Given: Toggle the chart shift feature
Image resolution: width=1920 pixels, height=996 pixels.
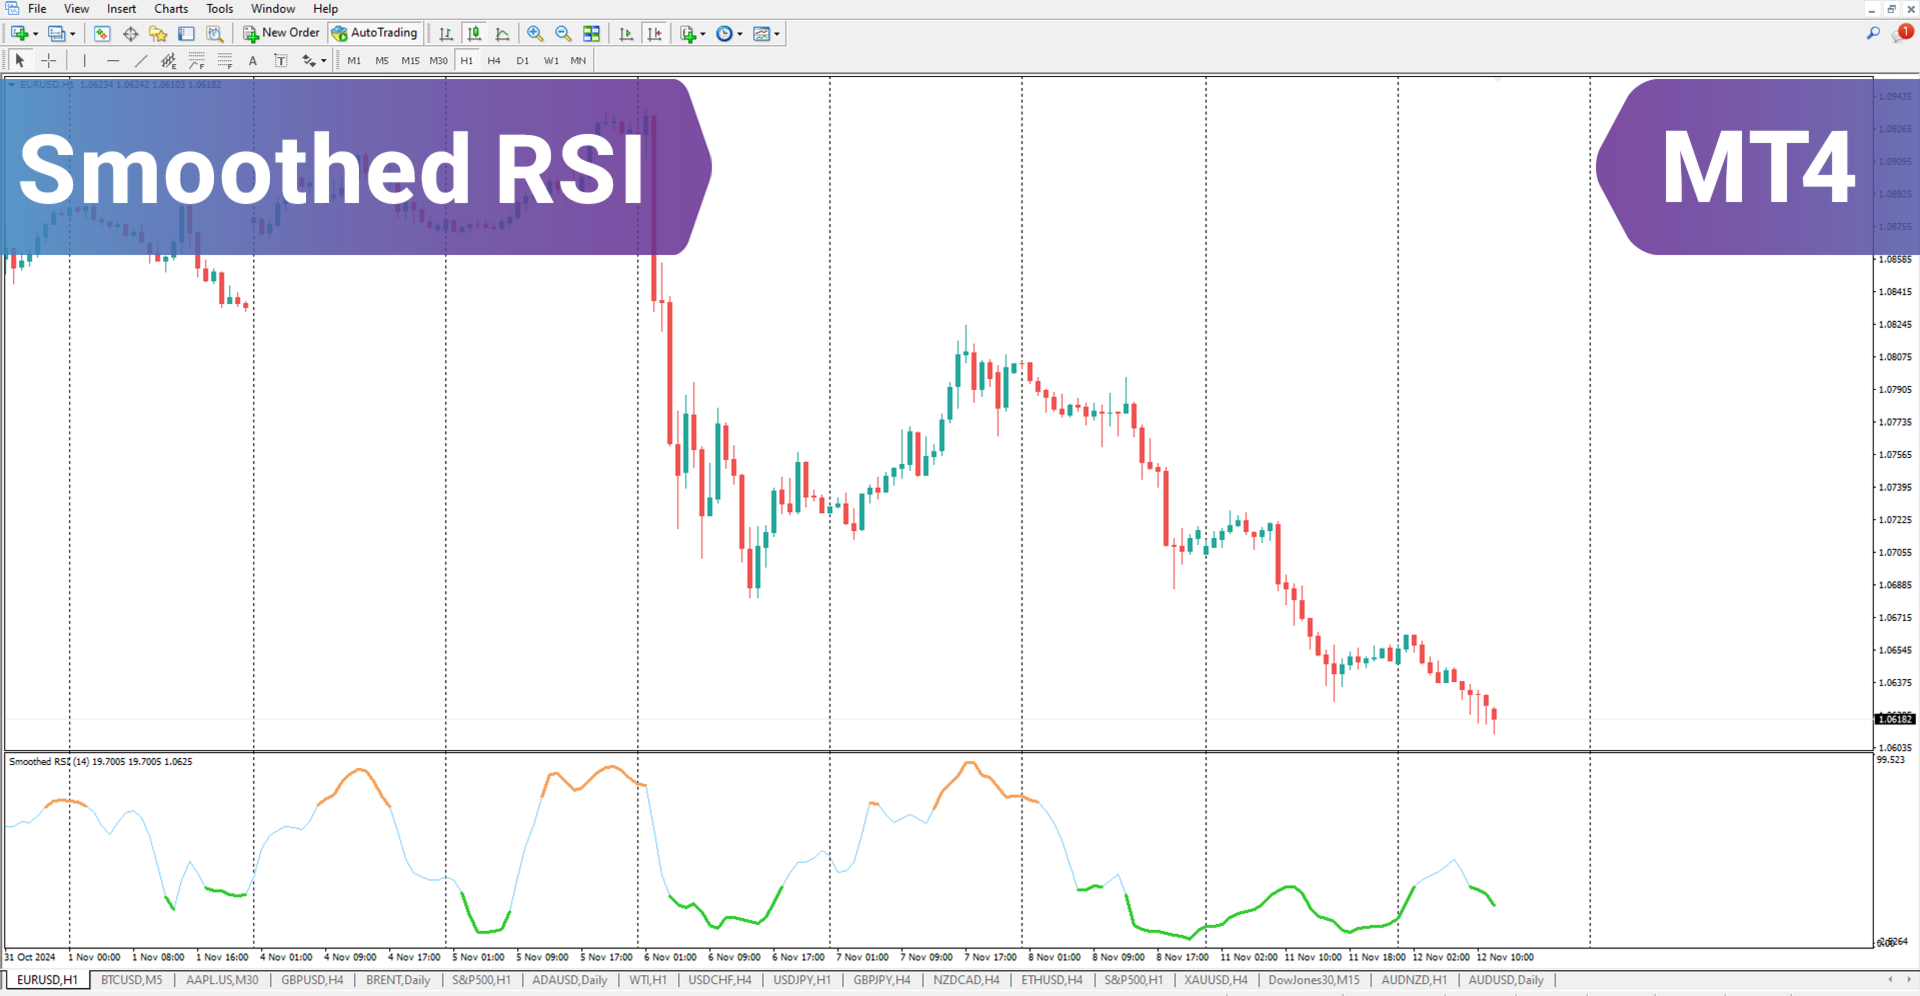Looking at the screenshot, I should pyautogui.click(x=656, y=33).
